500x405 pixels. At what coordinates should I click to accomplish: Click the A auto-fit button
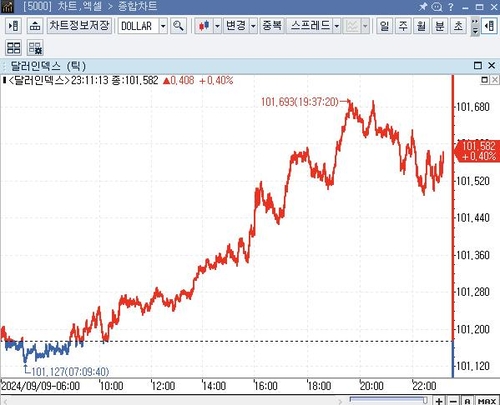pyautogui.click(x=467, y=401)
